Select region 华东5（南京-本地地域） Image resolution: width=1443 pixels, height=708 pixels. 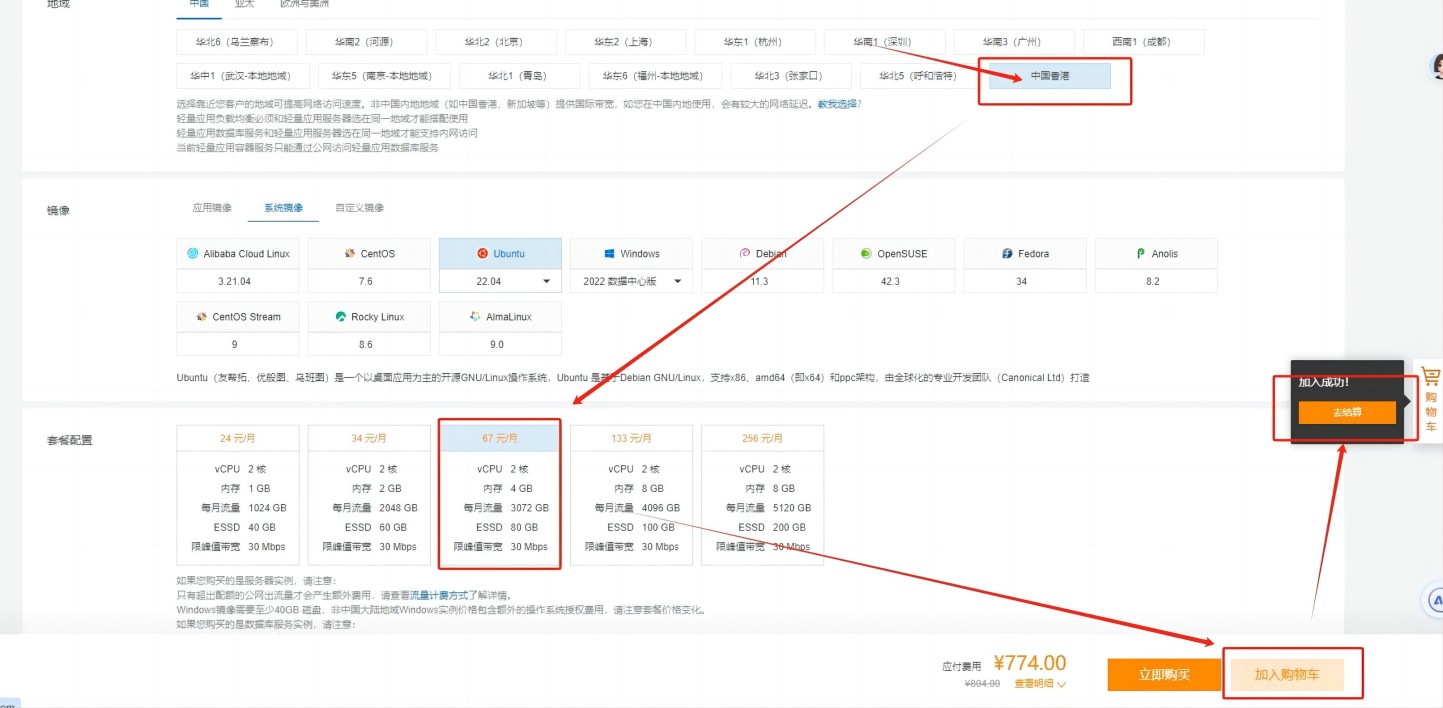tap(383, 76)
